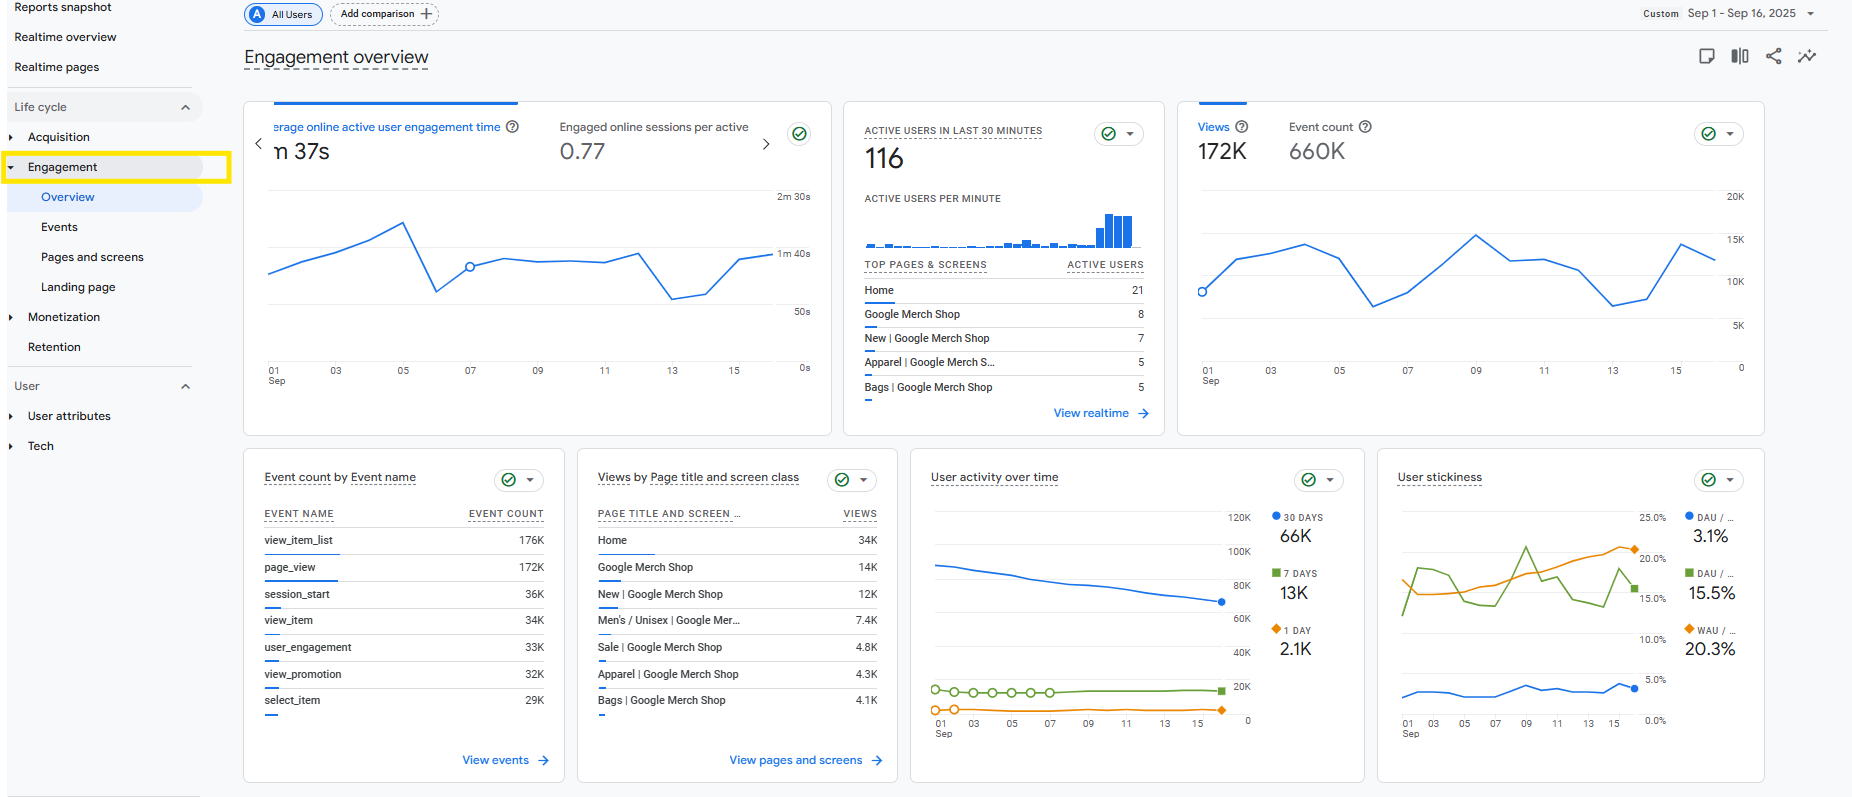Click the customize report icon
1852x797 pixels.
point(1707,56)
